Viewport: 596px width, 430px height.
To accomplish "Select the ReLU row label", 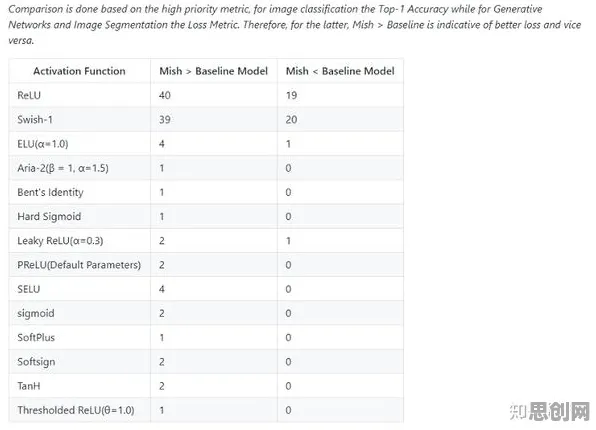I will (29, 95).
